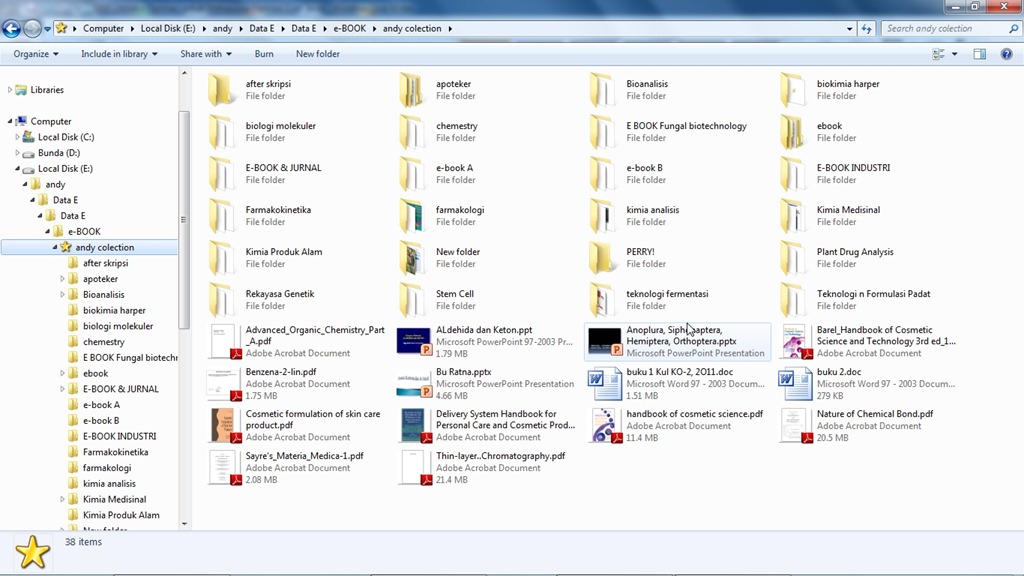Select the New folder icon in file list
Viewport: 1024px width, 576px height.
click(412, 258)
